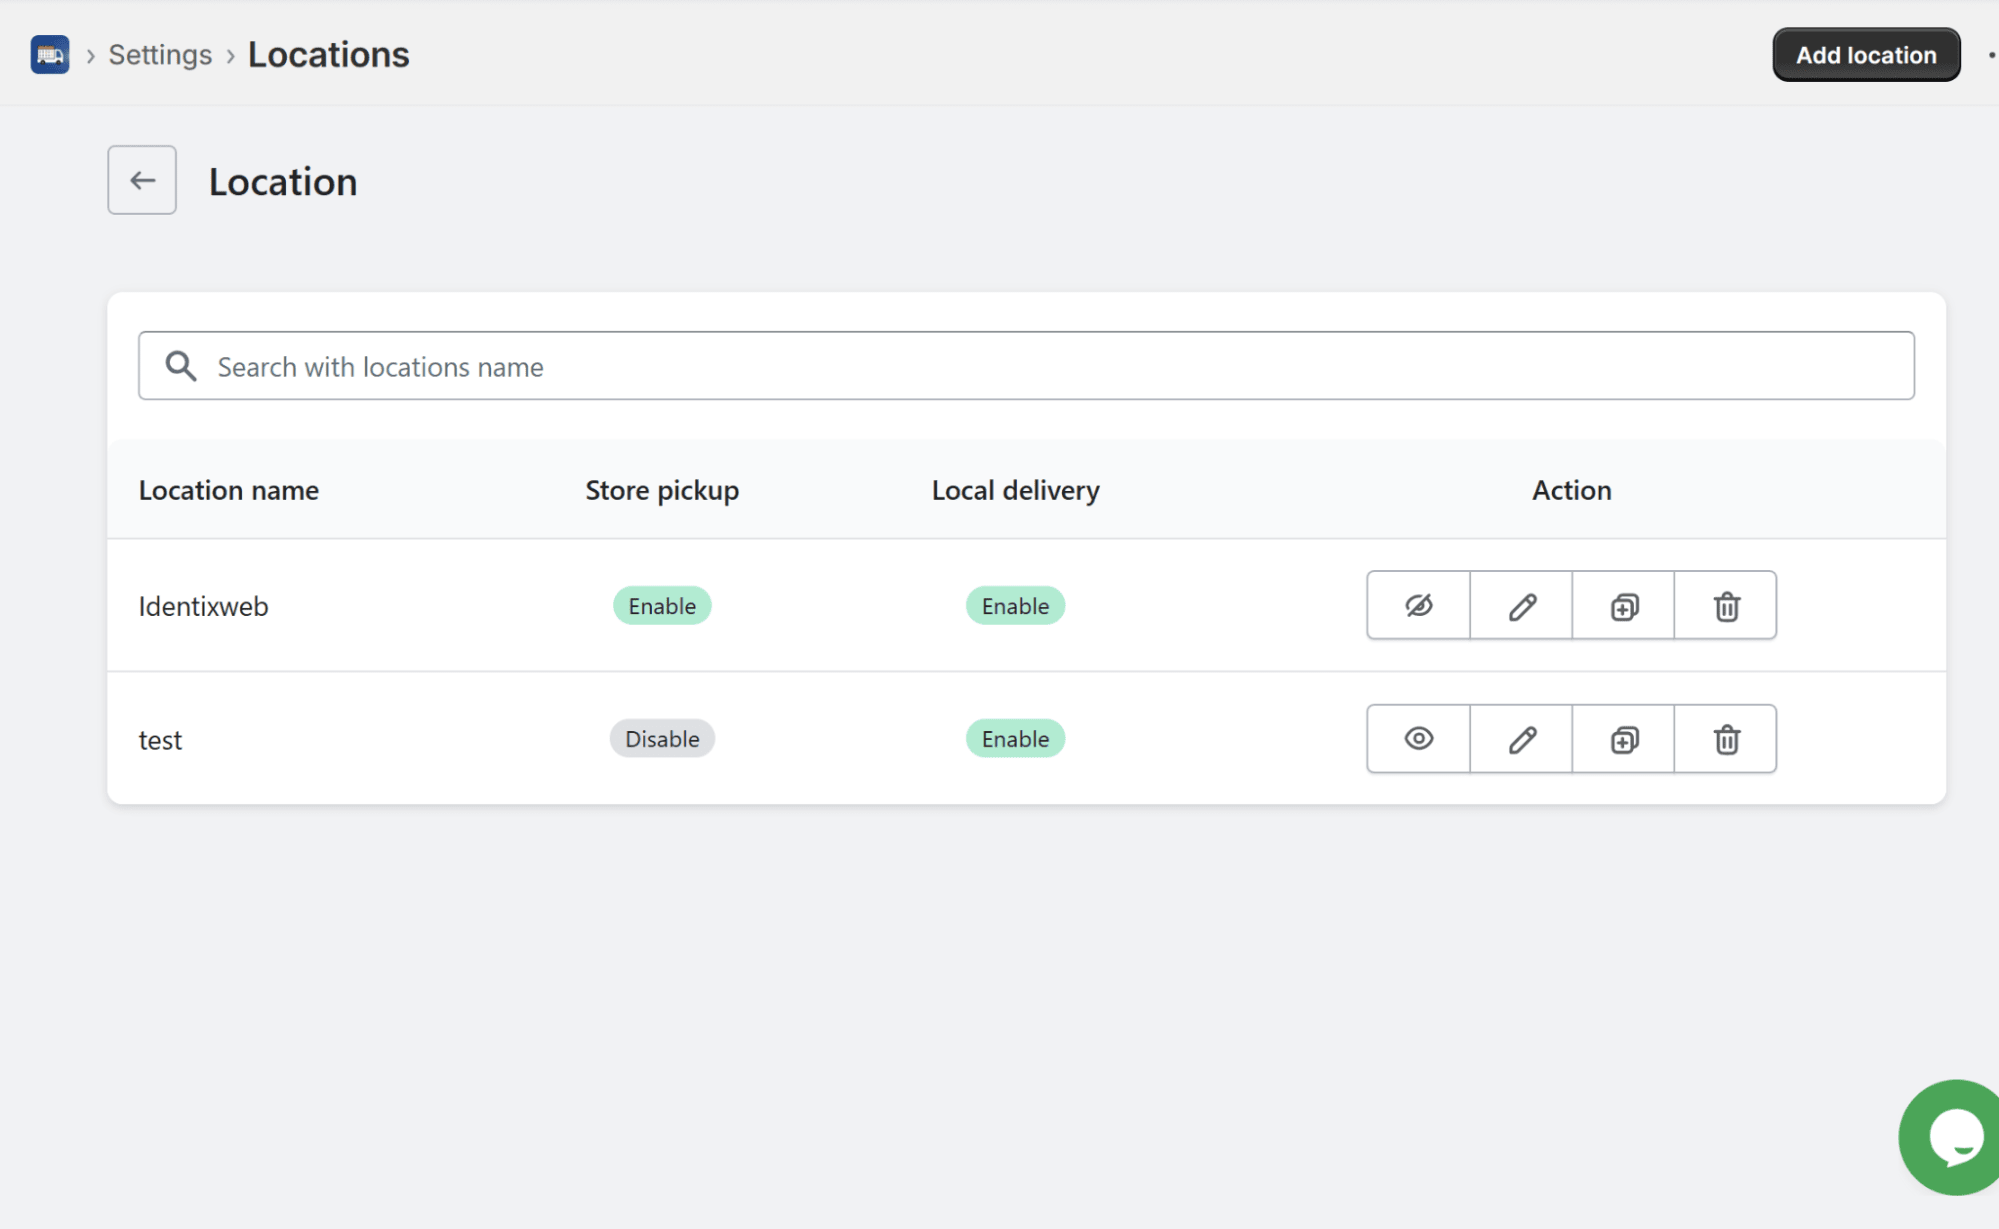1999x1229 pixels.
Task: Delete the Identixweb location
Action: click(x=1726, y=606)
